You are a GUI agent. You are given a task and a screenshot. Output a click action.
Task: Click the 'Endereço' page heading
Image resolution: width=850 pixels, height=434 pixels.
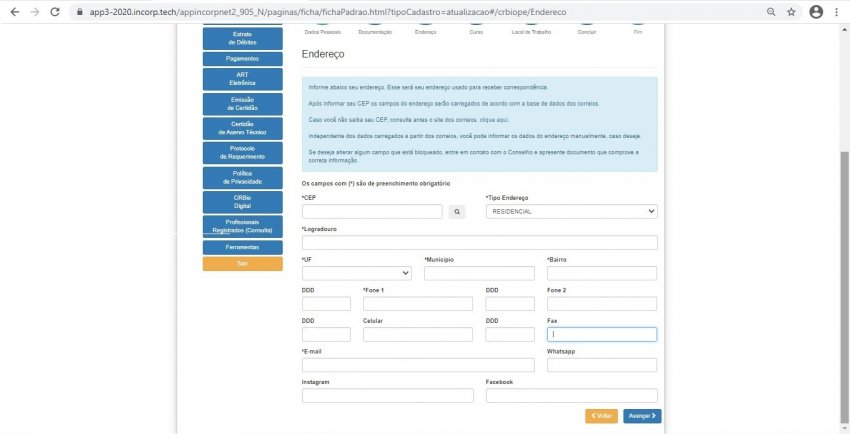[323, 54]
